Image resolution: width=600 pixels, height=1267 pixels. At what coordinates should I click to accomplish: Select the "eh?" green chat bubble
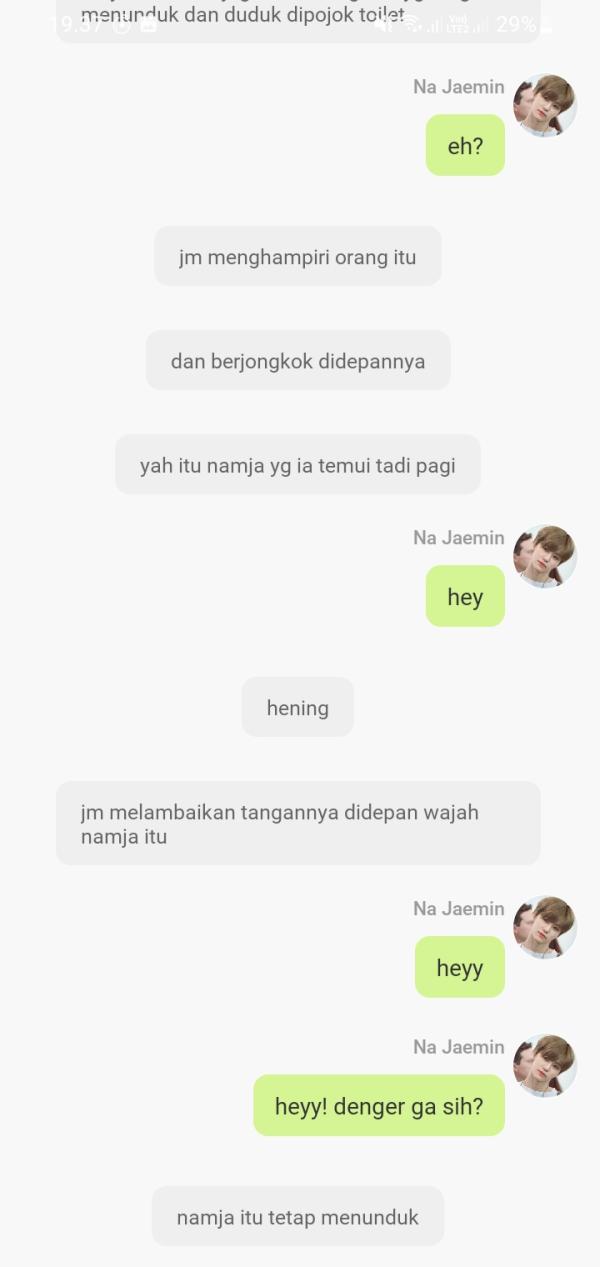point(465,146)
